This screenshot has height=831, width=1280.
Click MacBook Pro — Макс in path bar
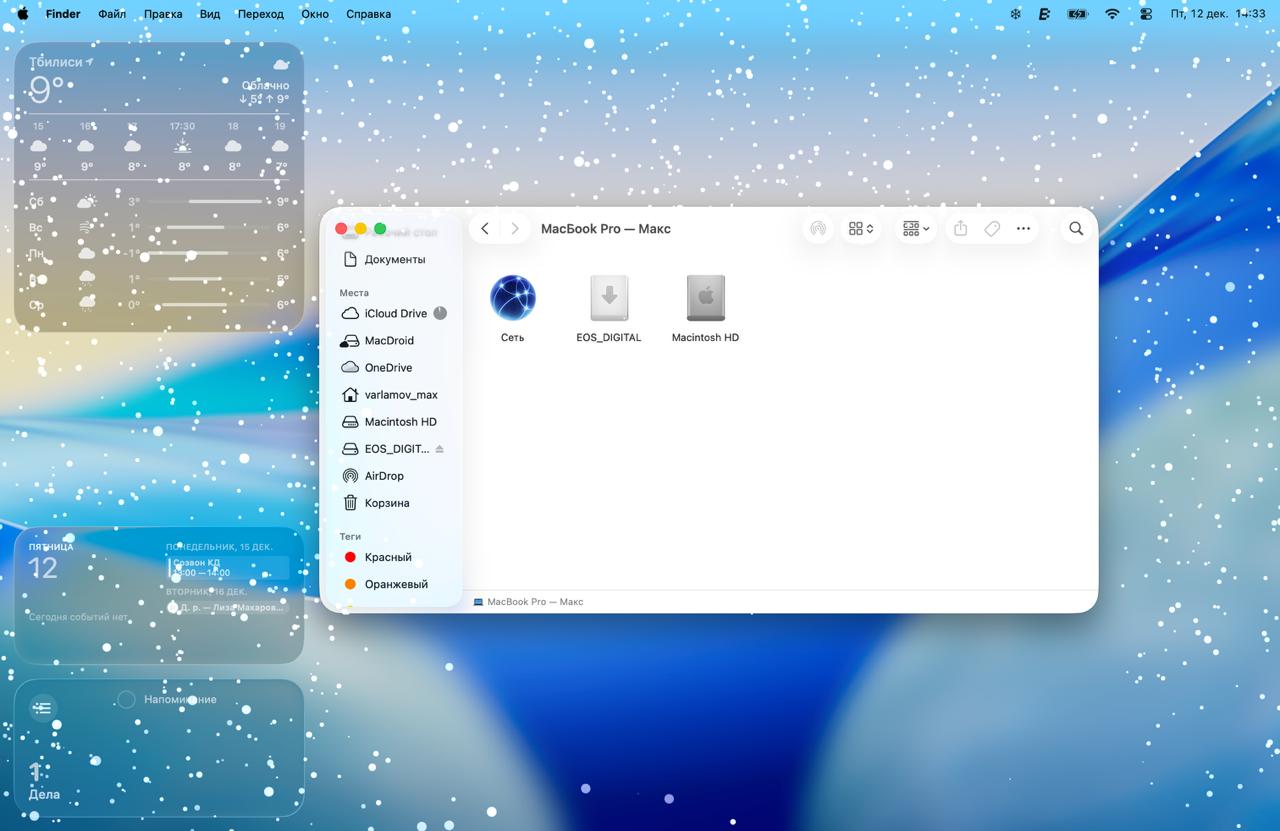click(534, 602)
